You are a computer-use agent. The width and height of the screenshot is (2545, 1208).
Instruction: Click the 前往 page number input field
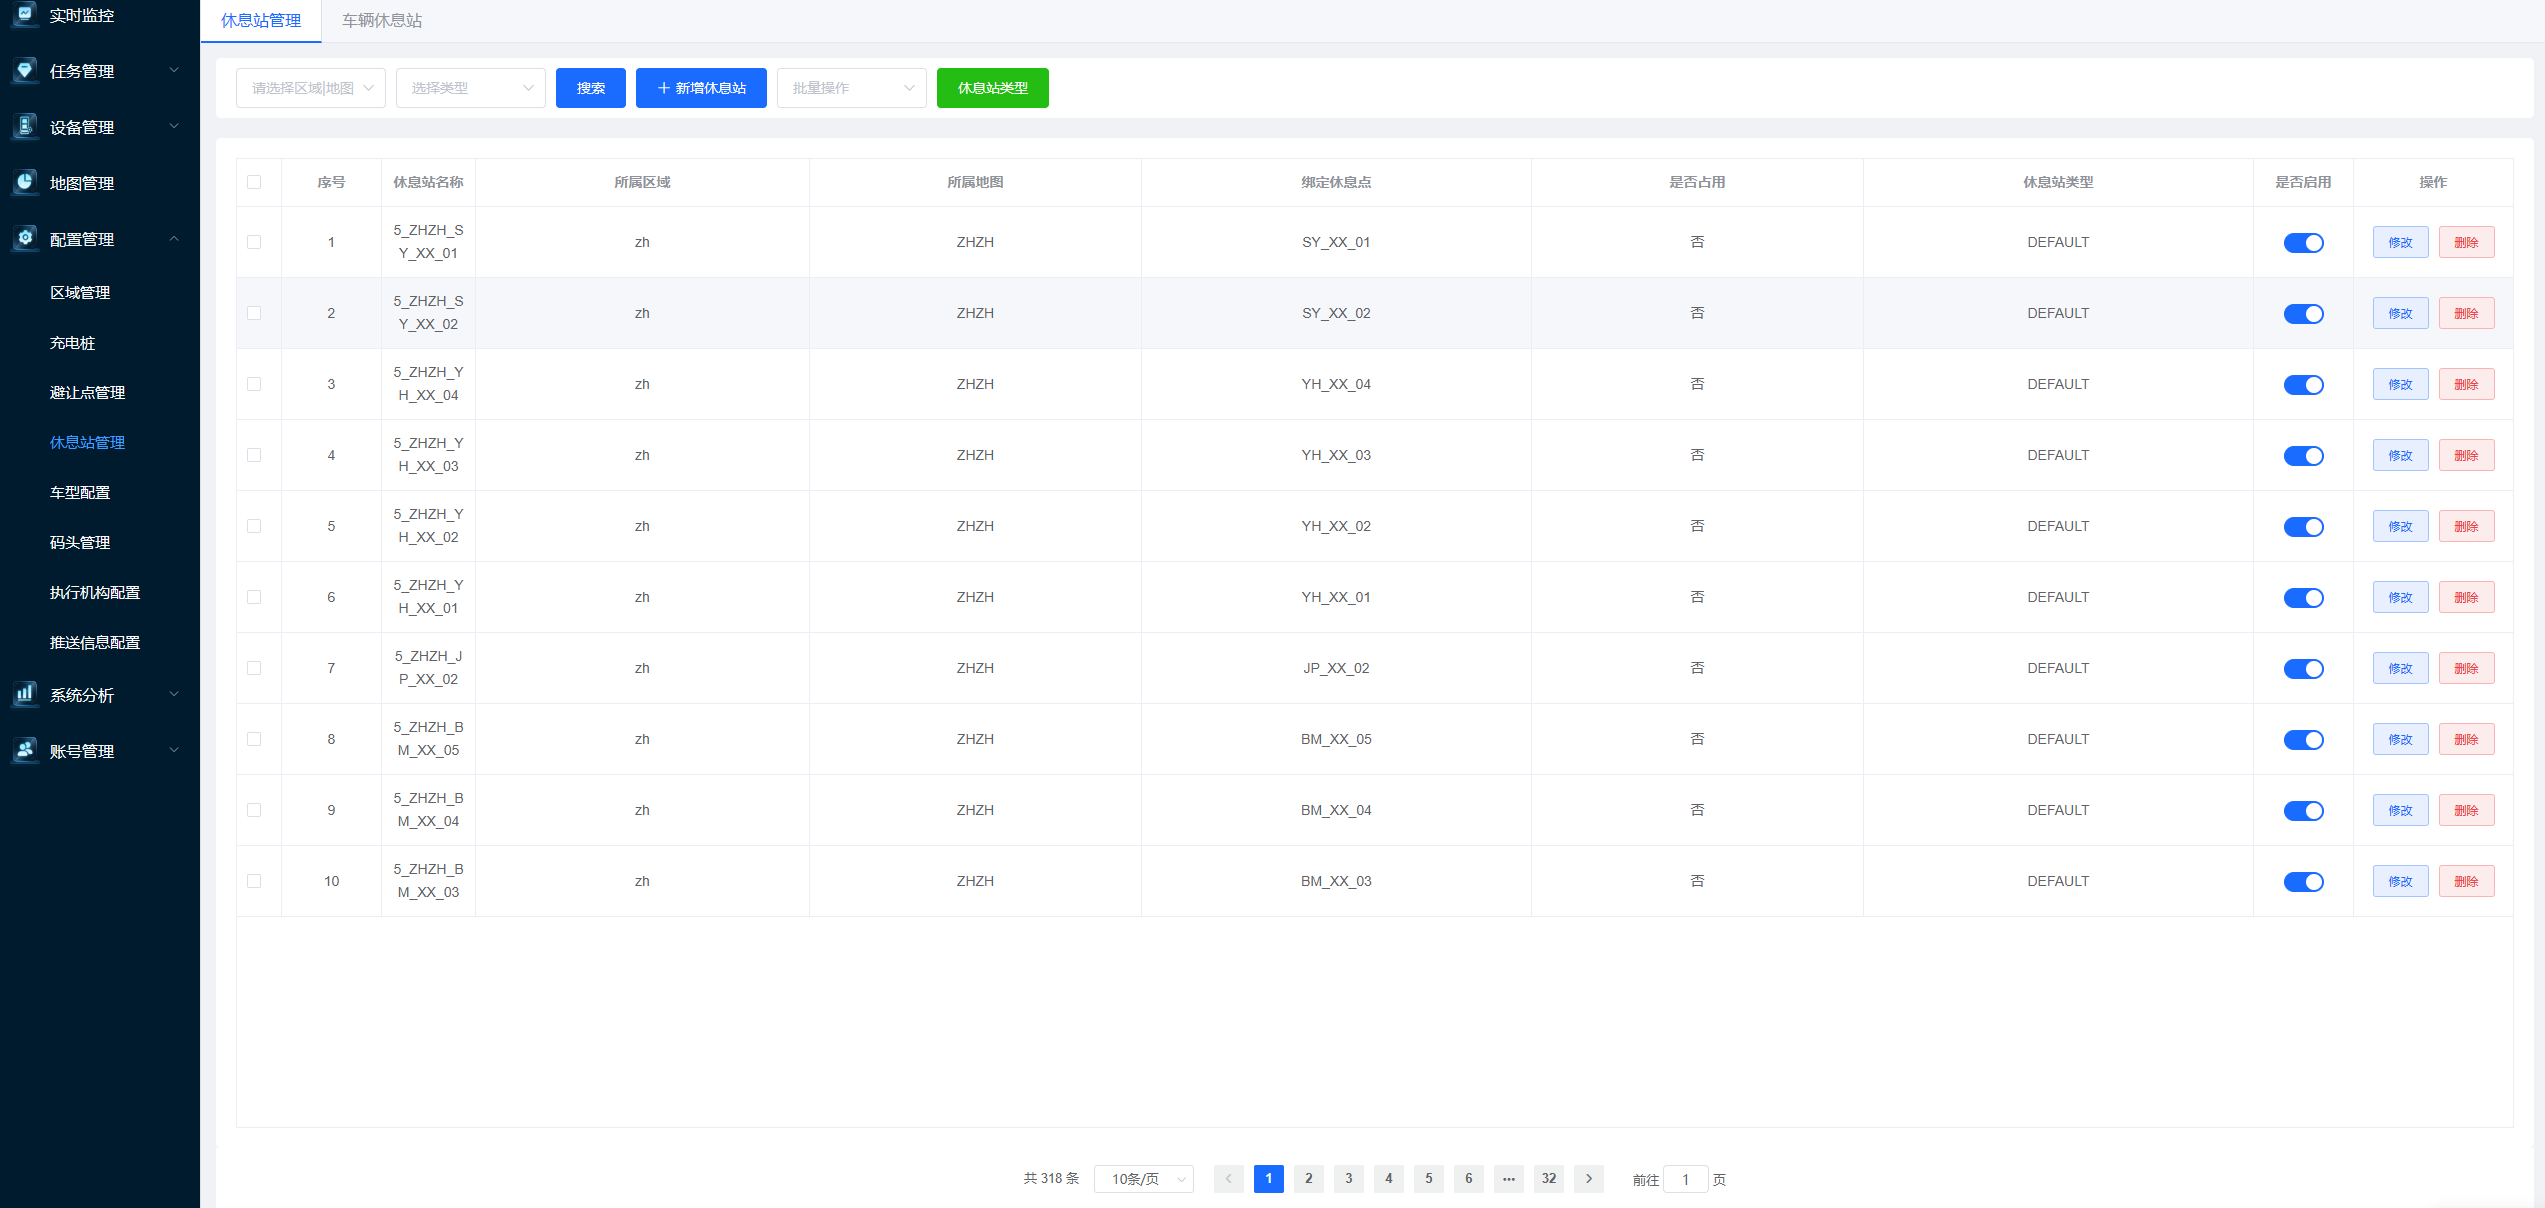pos(1685,1179)
